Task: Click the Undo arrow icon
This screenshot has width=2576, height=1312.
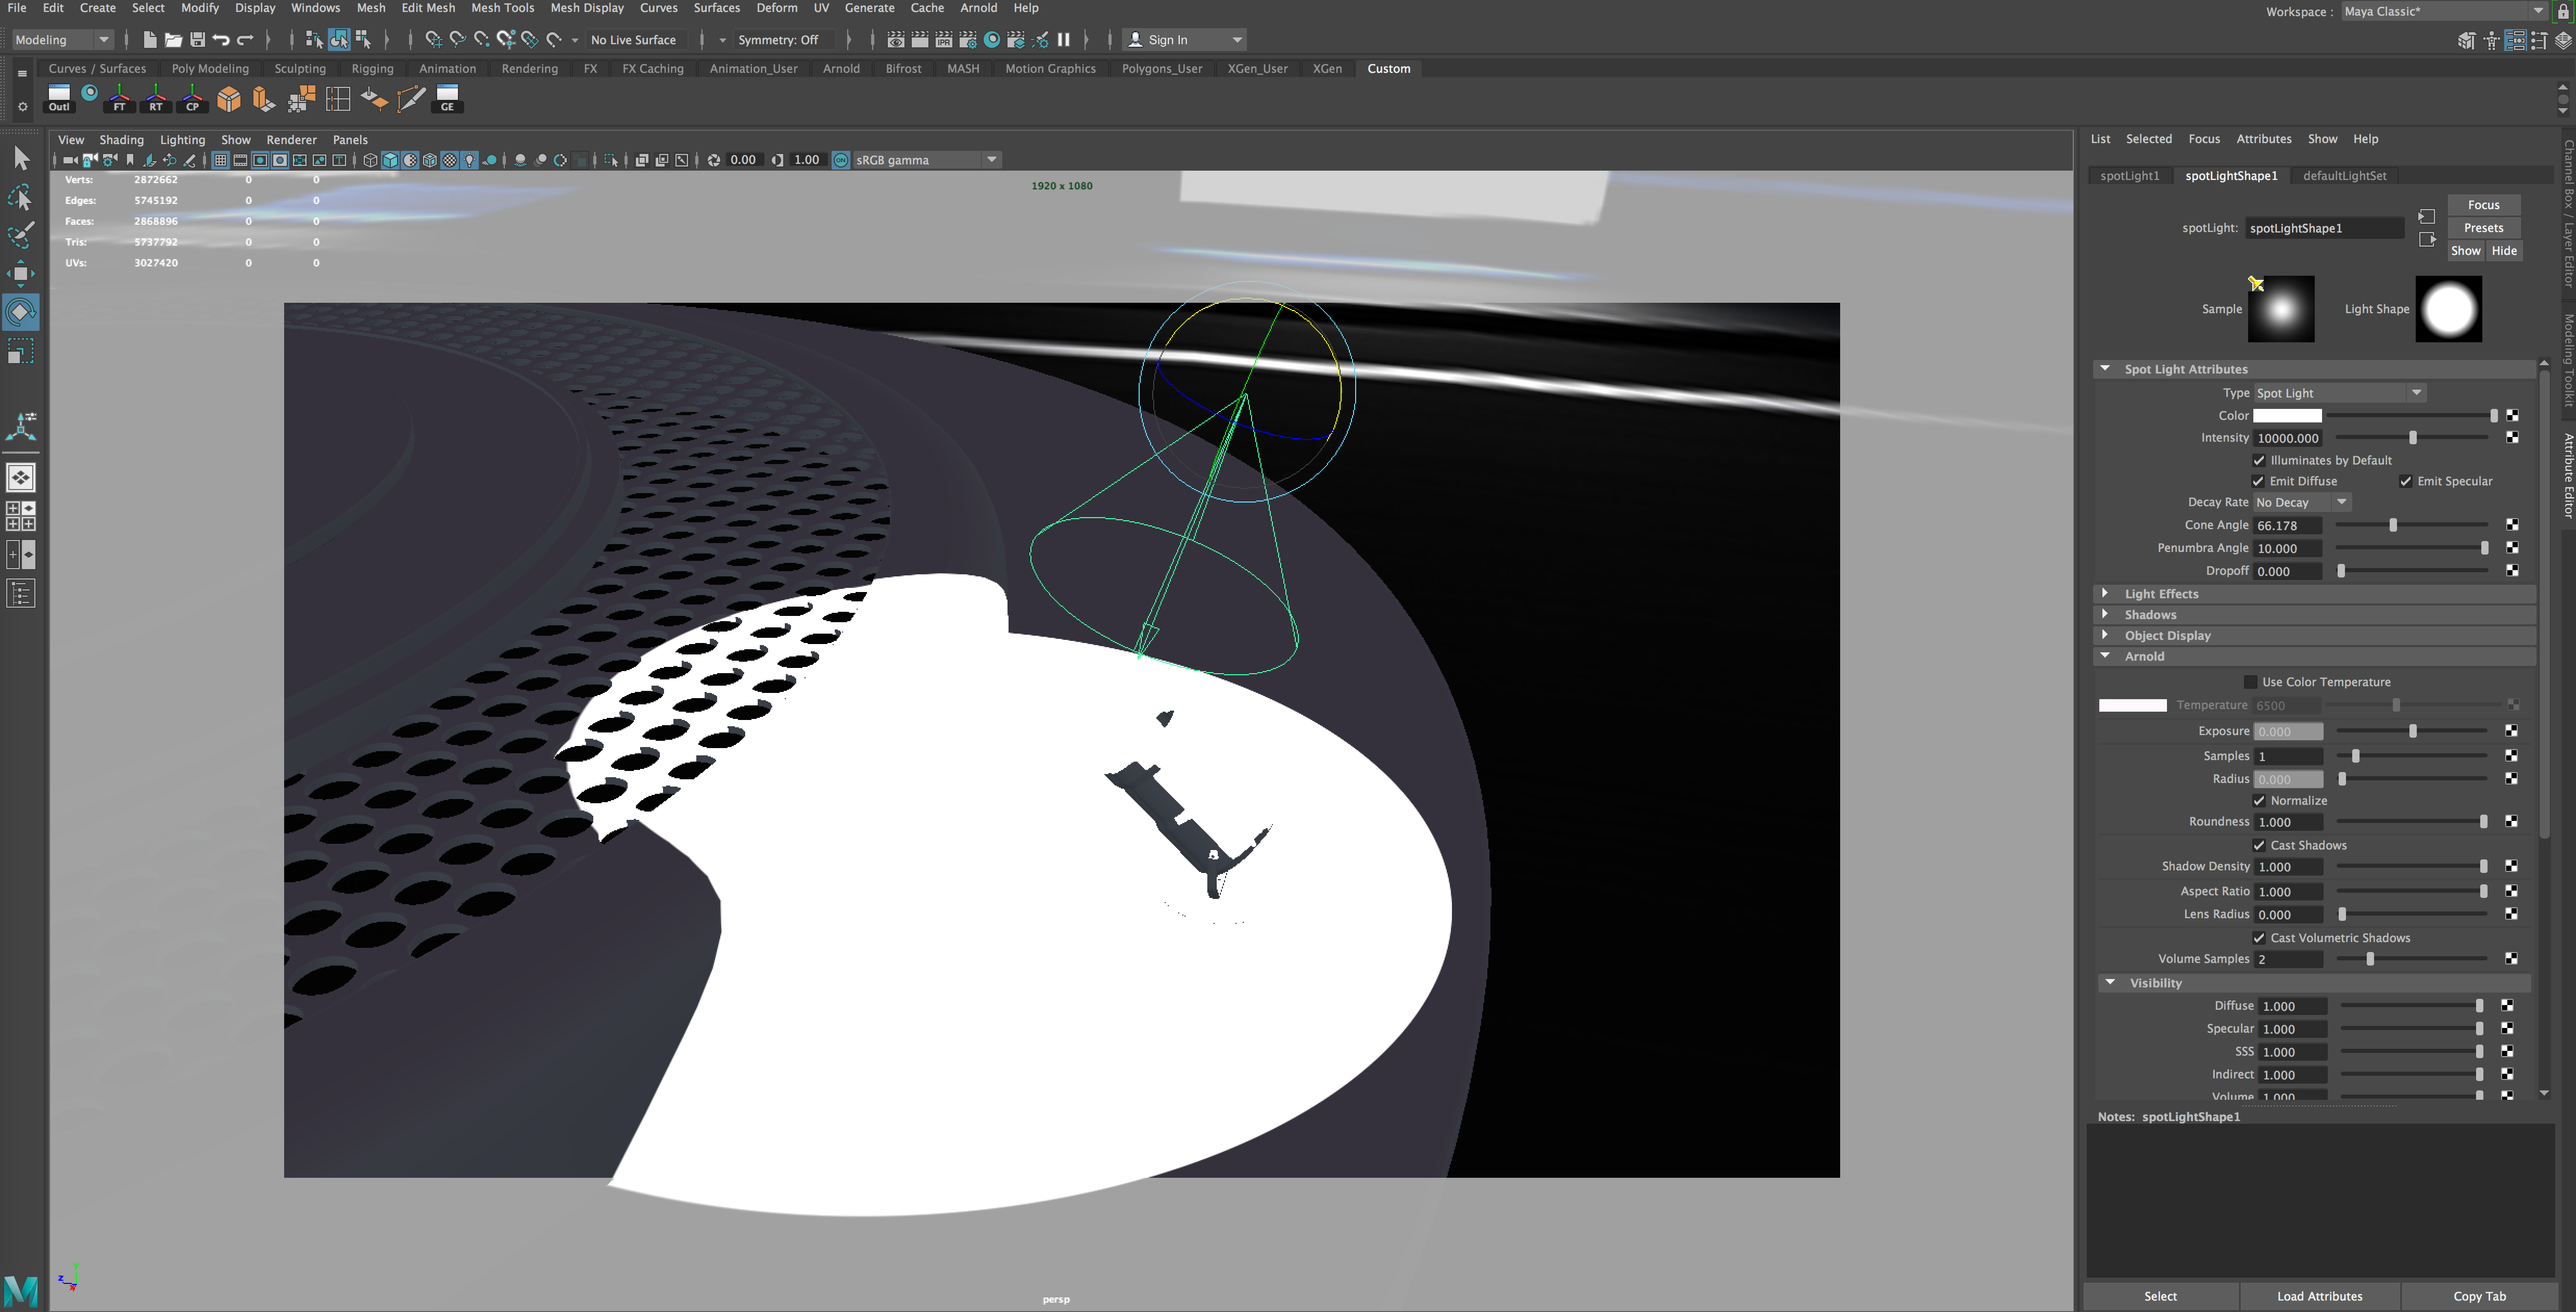Action: tap(221, 40)
